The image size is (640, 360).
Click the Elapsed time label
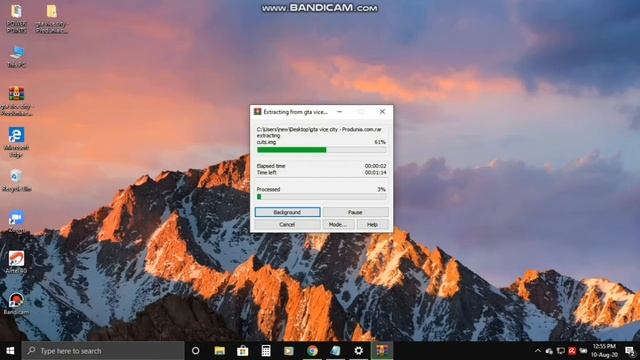point(271,166)
